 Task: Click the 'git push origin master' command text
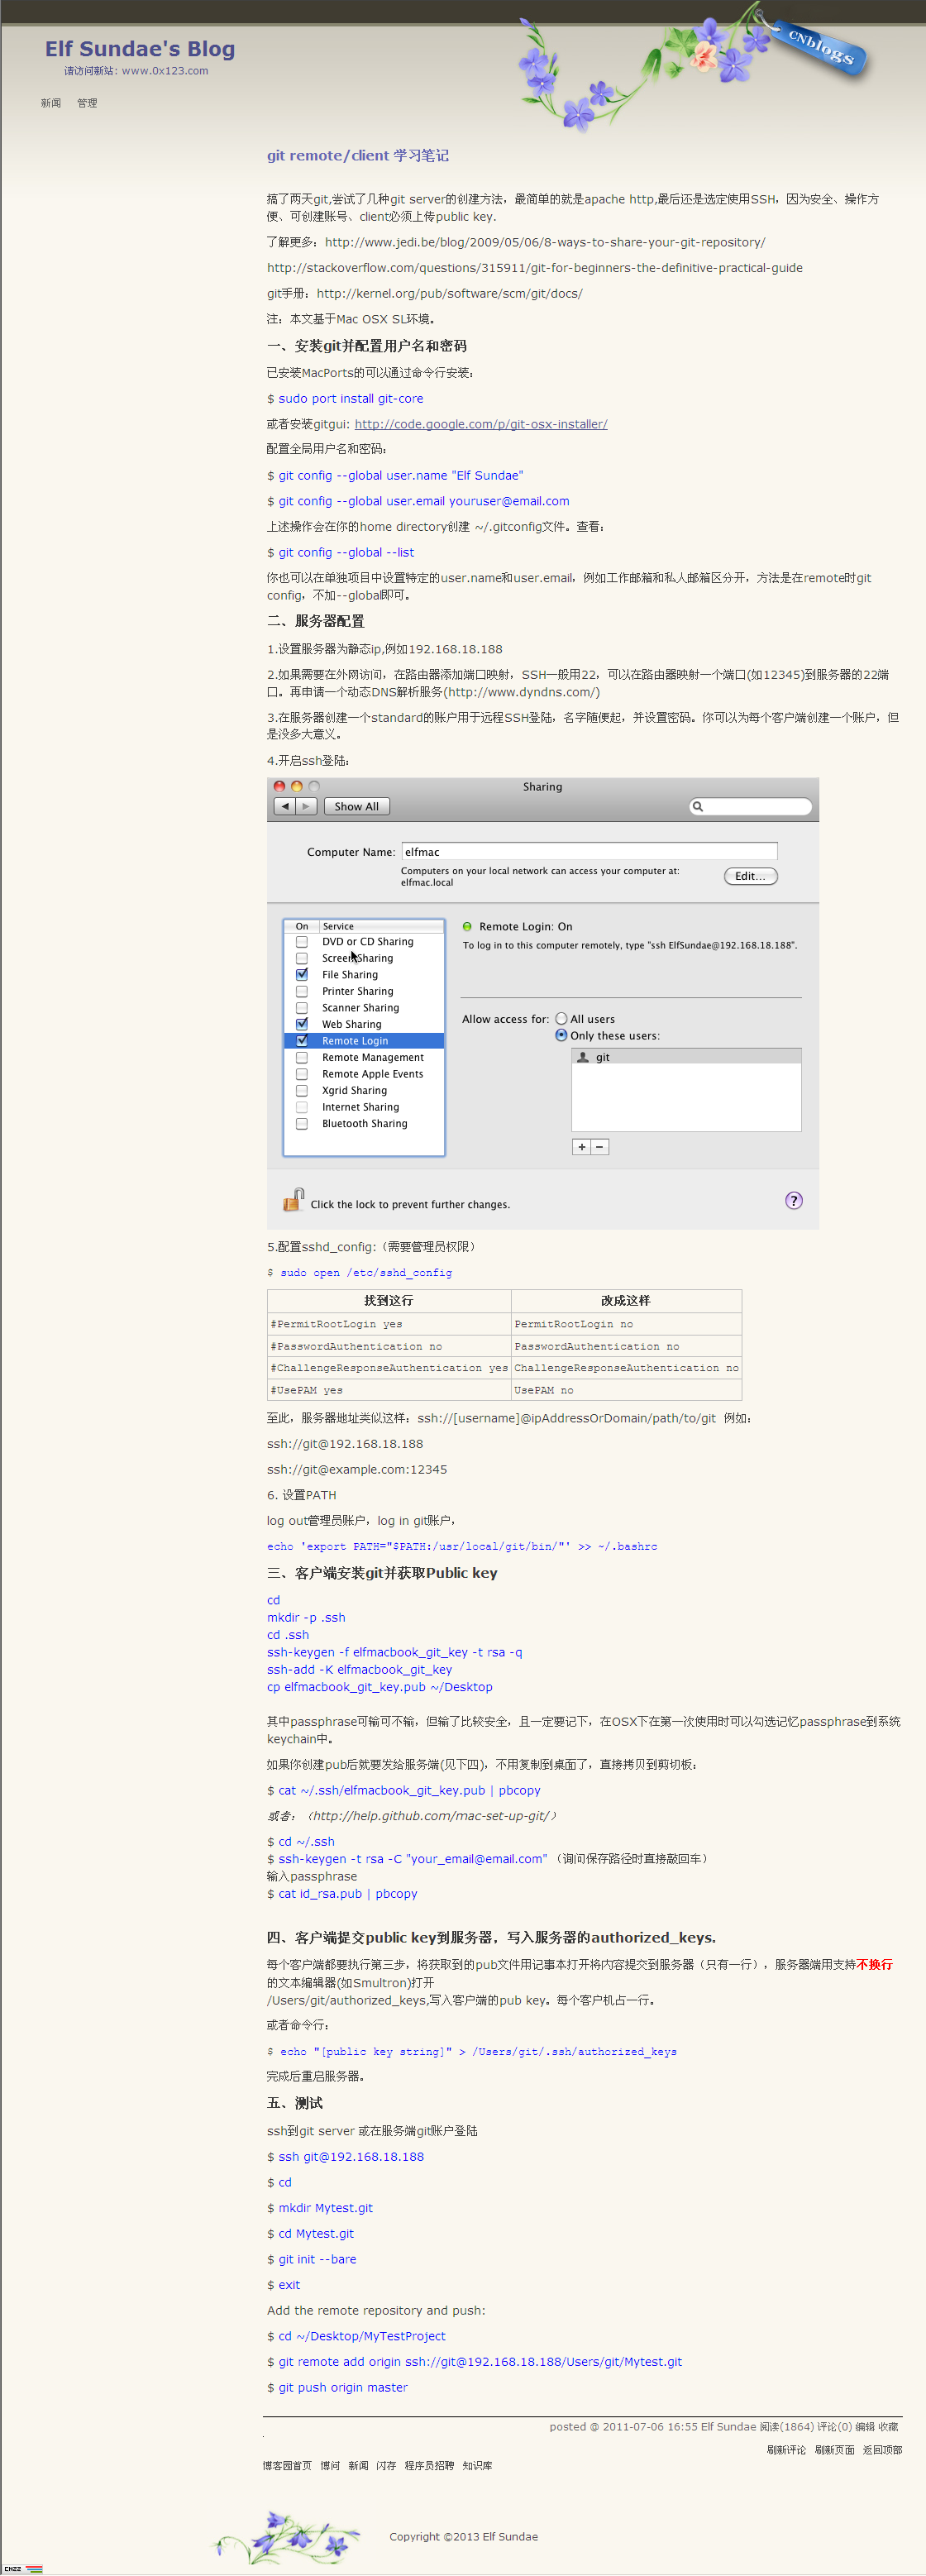pos(343,2387)
